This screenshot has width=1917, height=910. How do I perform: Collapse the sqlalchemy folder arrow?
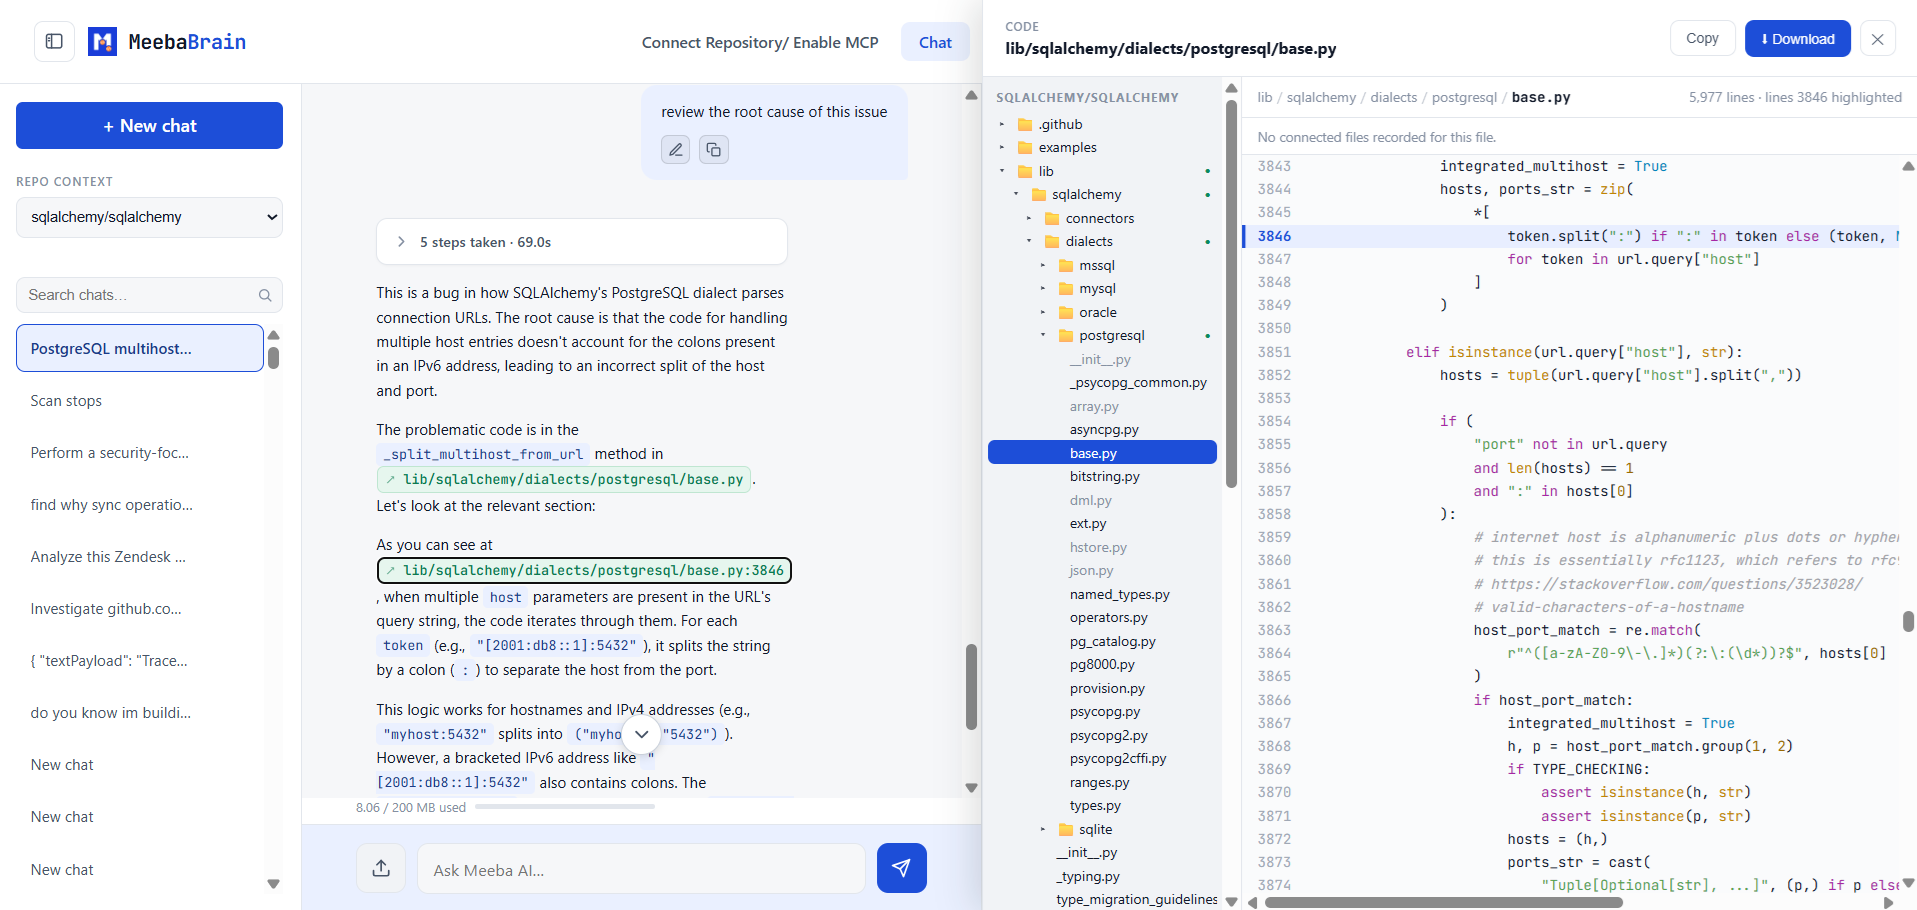tap(1016, 195)
